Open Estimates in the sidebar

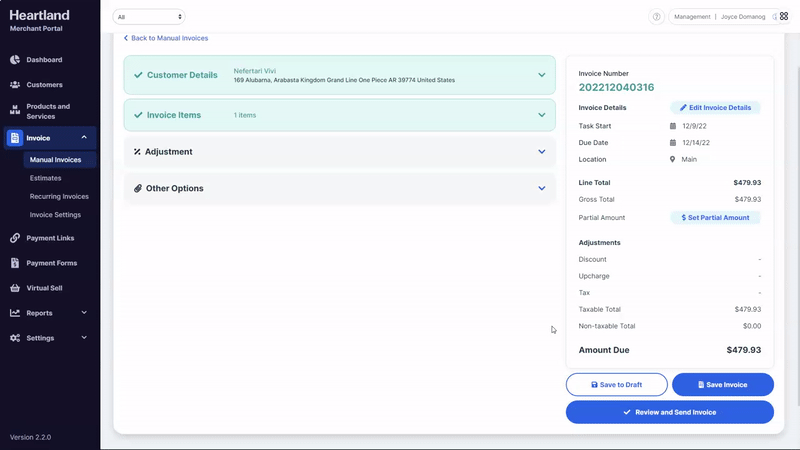[x=45, y=178]
